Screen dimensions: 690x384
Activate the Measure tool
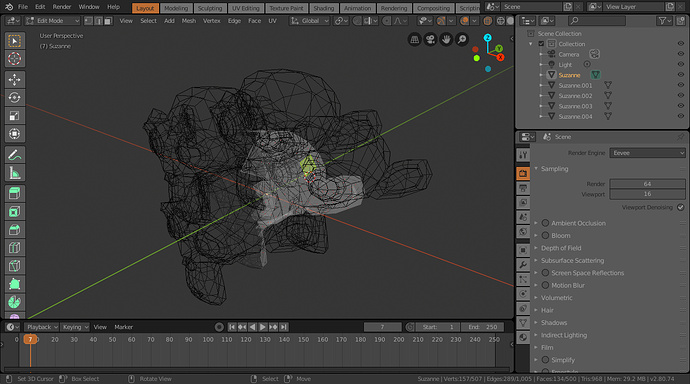(x=14, y=173)
